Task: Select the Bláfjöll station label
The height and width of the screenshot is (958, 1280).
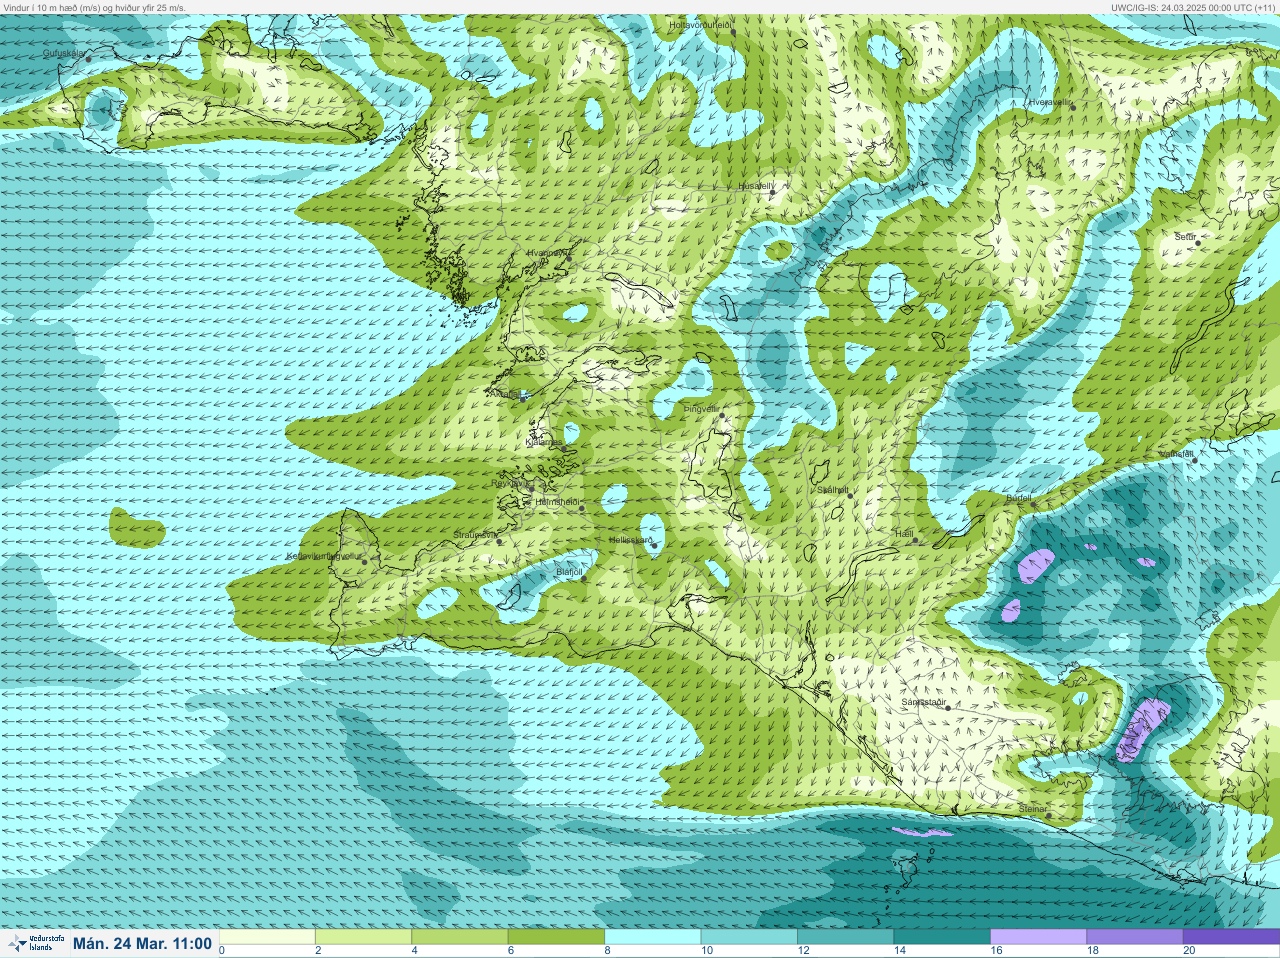Action: pos(569,572)
